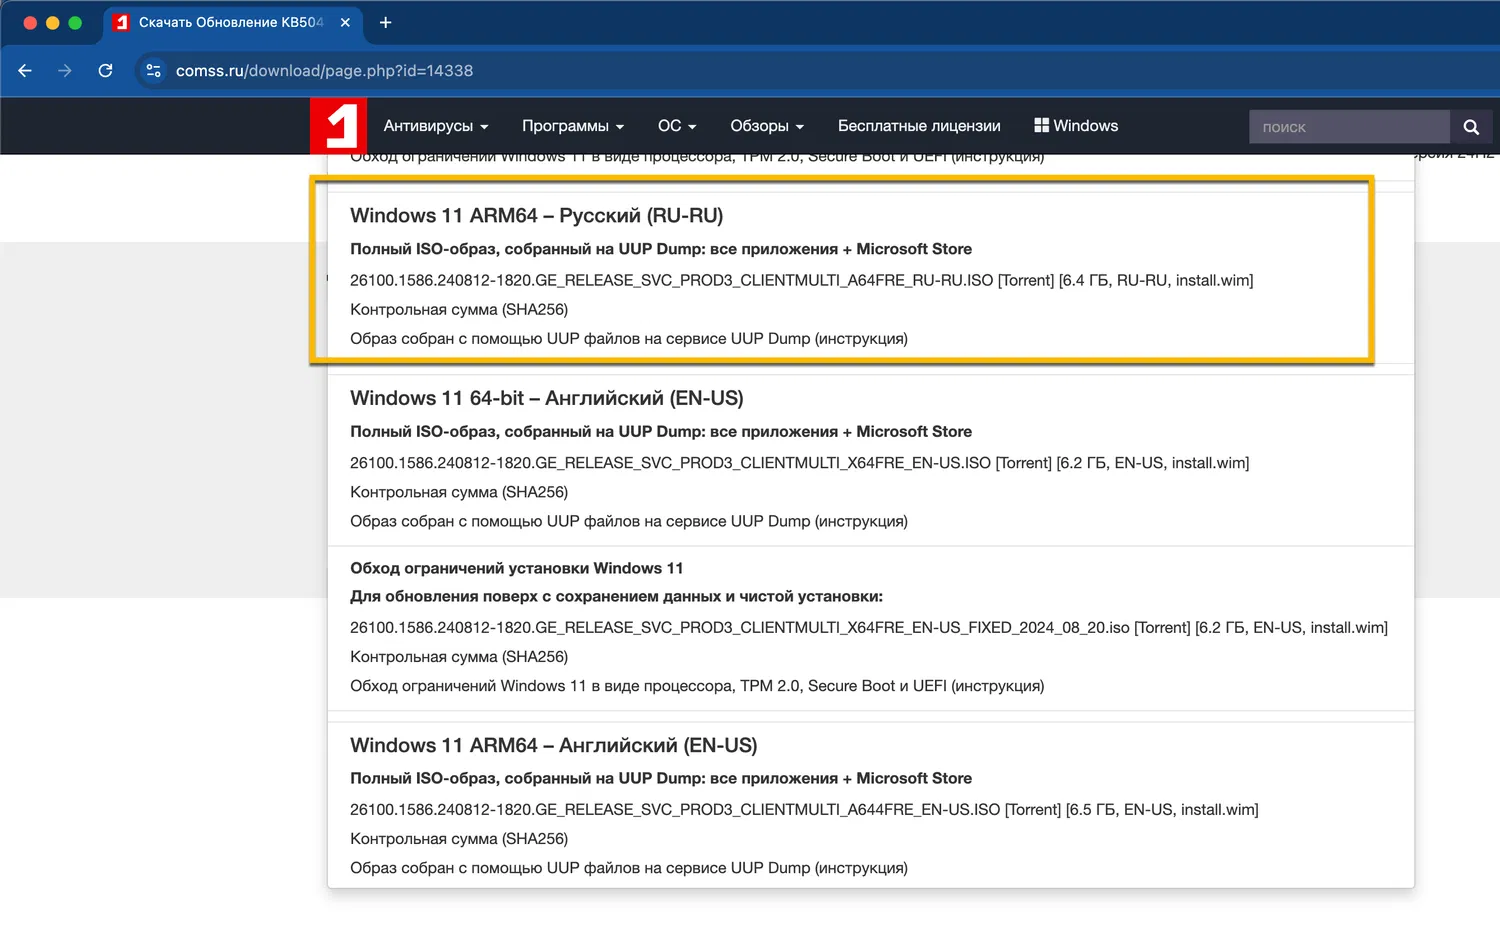Open UUP Dump инструкция under 64-bit Английский

tap(861, 521)
